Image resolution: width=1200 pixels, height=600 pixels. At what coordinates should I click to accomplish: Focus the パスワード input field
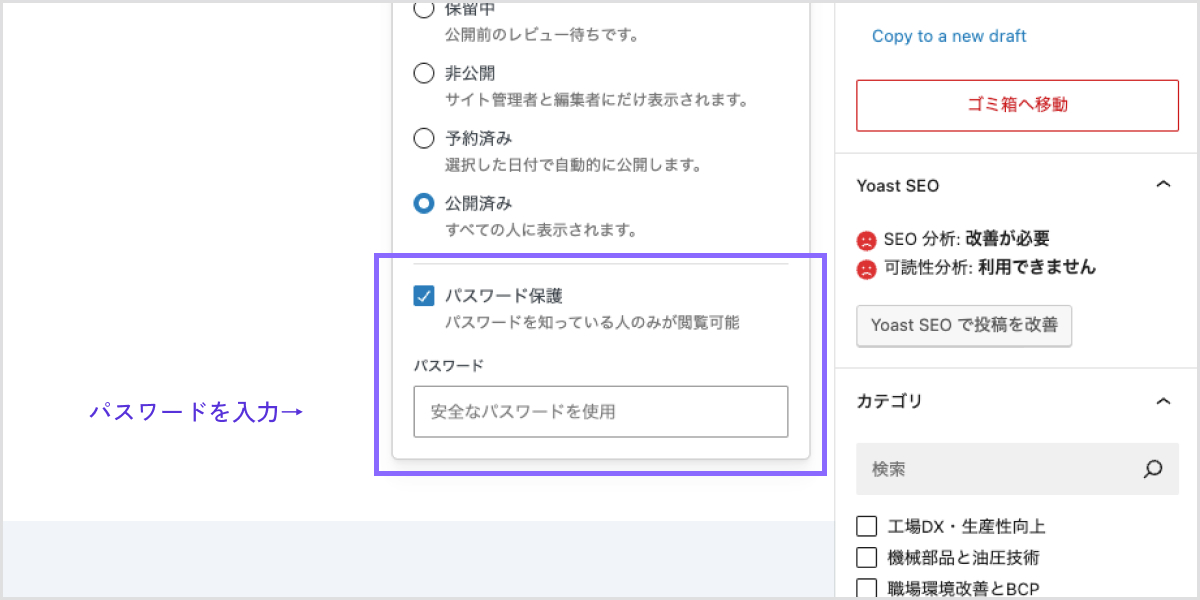pos(600,411)
